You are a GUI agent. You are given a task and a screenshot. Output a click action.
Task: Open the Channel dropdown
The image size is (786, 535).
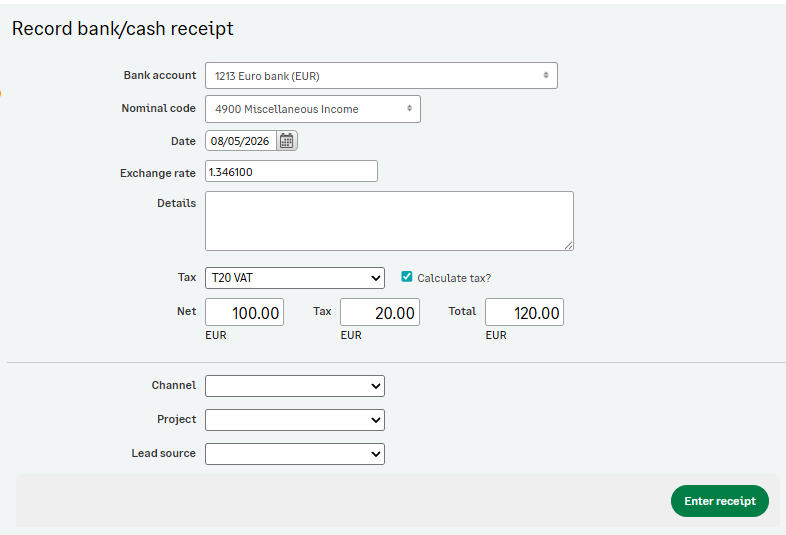point(295,386)
